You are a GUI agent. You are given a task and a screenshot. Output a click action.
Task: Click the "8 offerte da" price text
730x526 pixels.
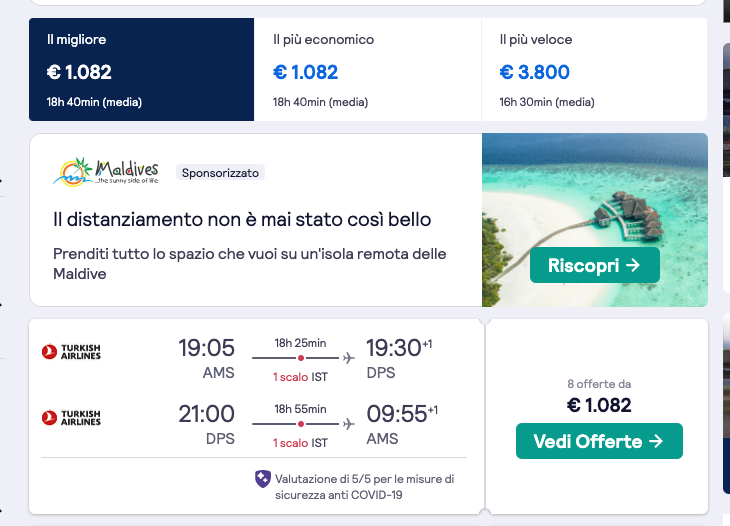click(599, 384)
